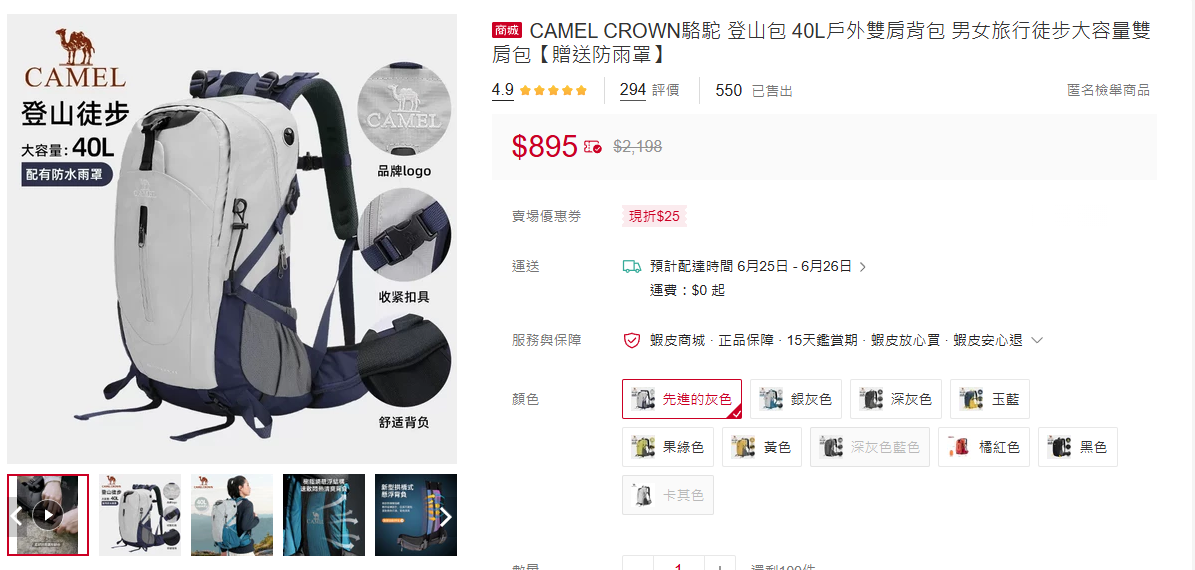Screen dimensions: 1195x570
Task: Expand the 服務與保障 details chevron
Action: coord(1036,341)
